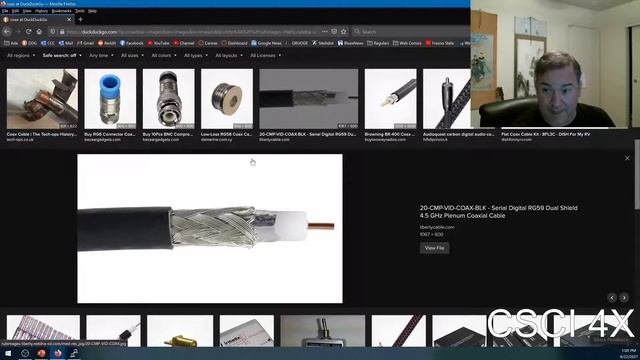Open the All layouts filter dropdown
Viewport: 640px width, 360px height.
229,56
